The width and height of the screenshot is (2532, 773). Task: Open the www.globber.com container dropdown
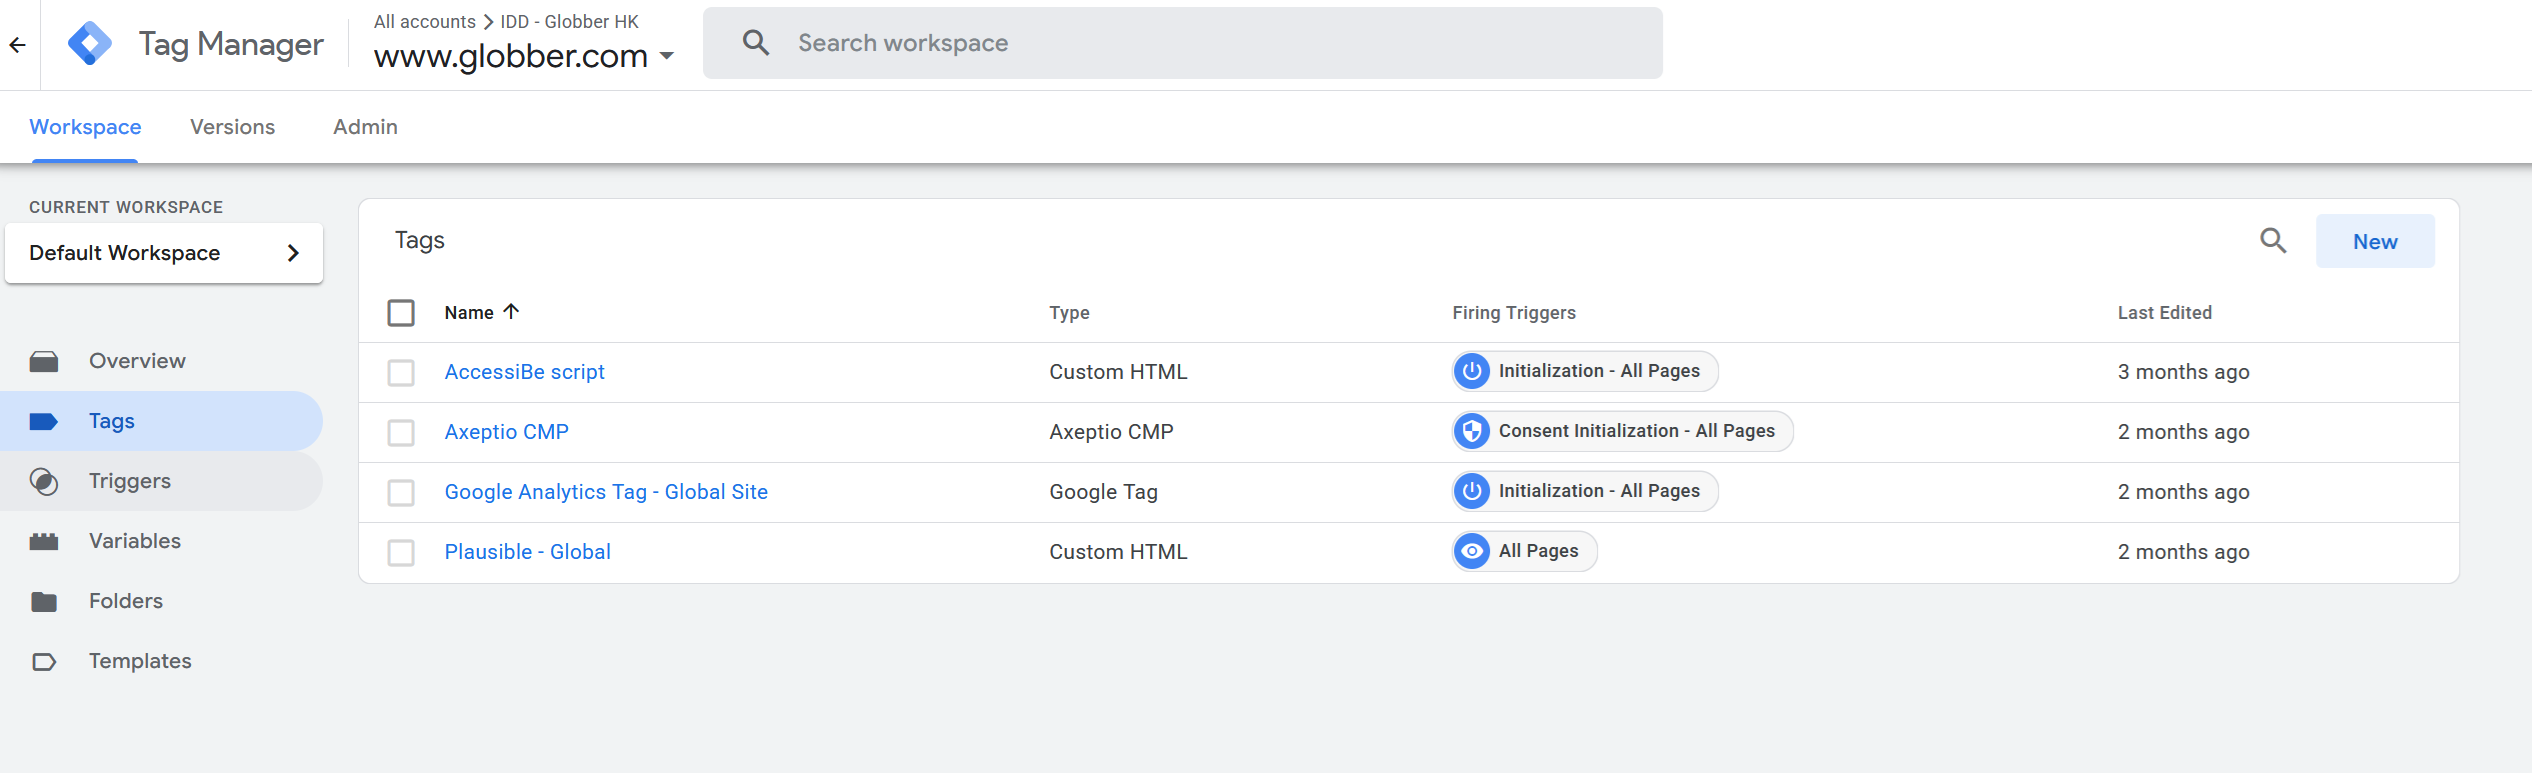coord(524,56)
